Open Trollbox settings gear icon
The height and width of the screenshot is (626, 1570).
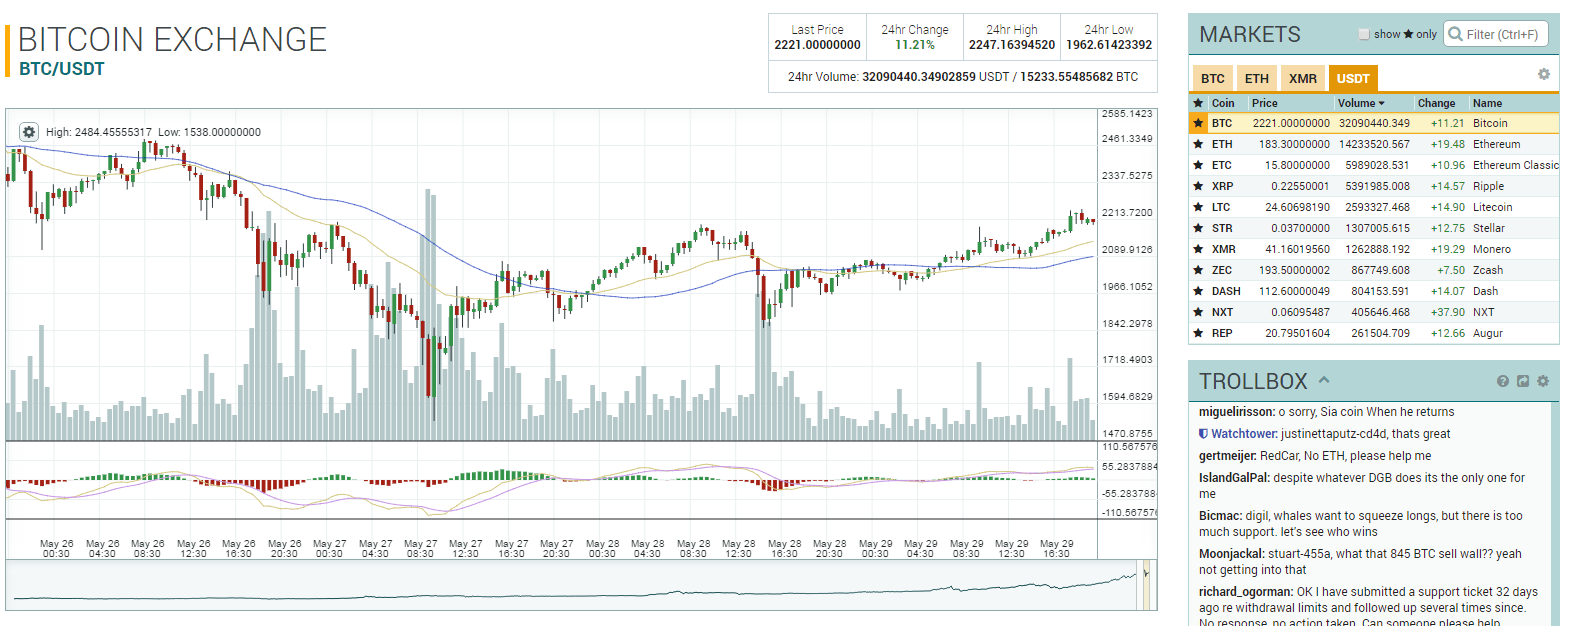[1543, 381]
